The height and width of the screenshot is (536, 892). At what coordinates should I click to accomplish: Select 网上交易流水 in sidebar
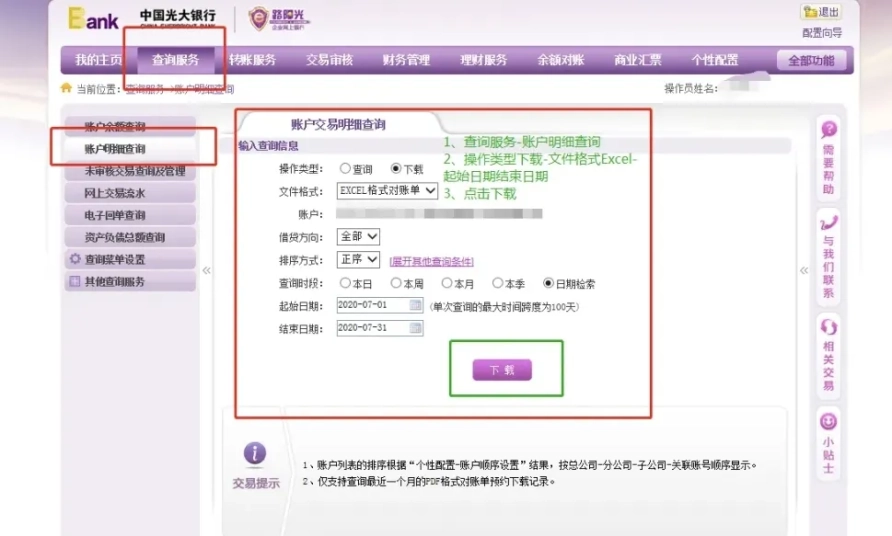point(131,193)
